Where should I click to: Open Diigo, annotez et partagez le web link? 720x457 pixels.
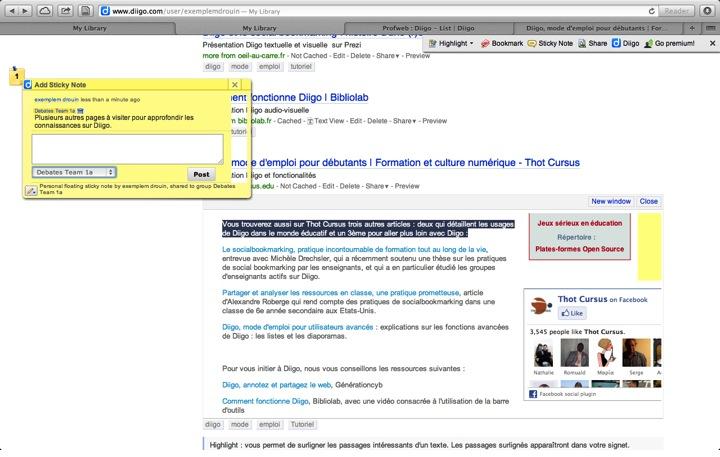[x=276, y=385]
